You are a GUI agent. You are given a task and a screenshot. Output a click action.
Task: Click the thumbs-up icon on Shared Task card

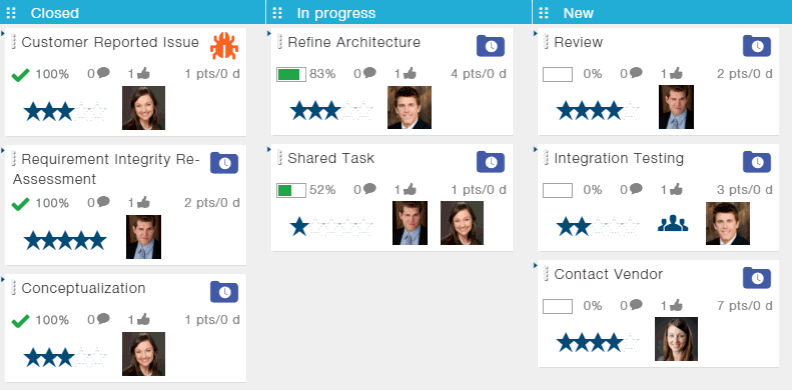410,189
